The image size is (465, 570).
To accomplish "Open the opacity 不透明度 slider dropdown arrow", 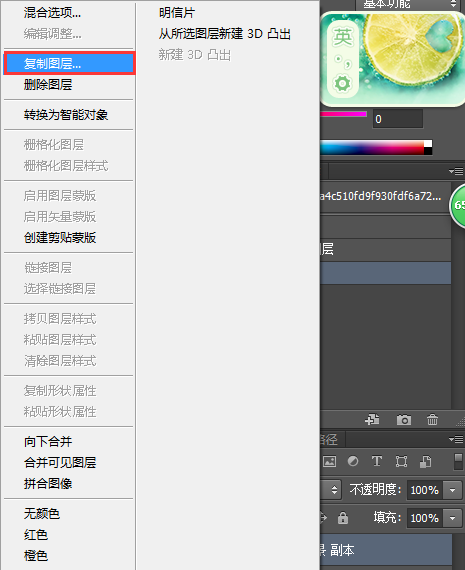I will coord(453,490).
